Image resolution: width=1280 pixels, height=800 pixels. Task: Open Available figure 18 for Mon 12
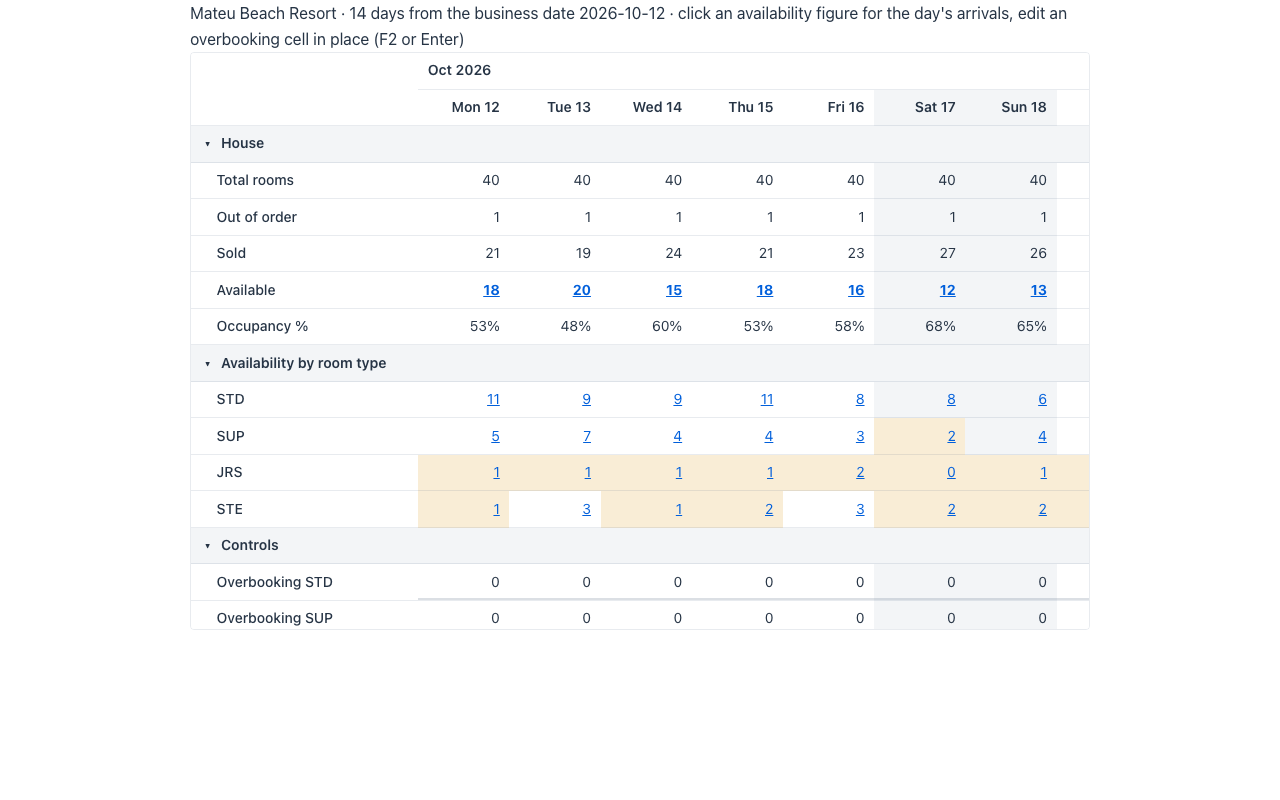click(491, 290)
